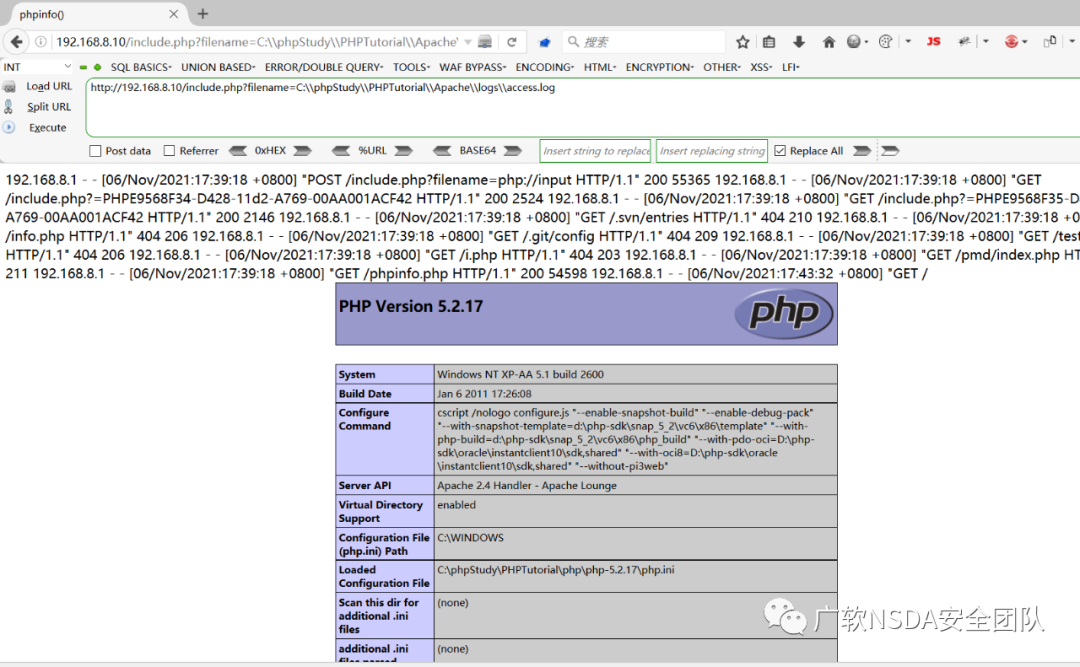Click the 'Apache 2.4 Handler - Apache Lounge' value
The width and height of the screenshot is (1080, 667).
tap(527, 486)
